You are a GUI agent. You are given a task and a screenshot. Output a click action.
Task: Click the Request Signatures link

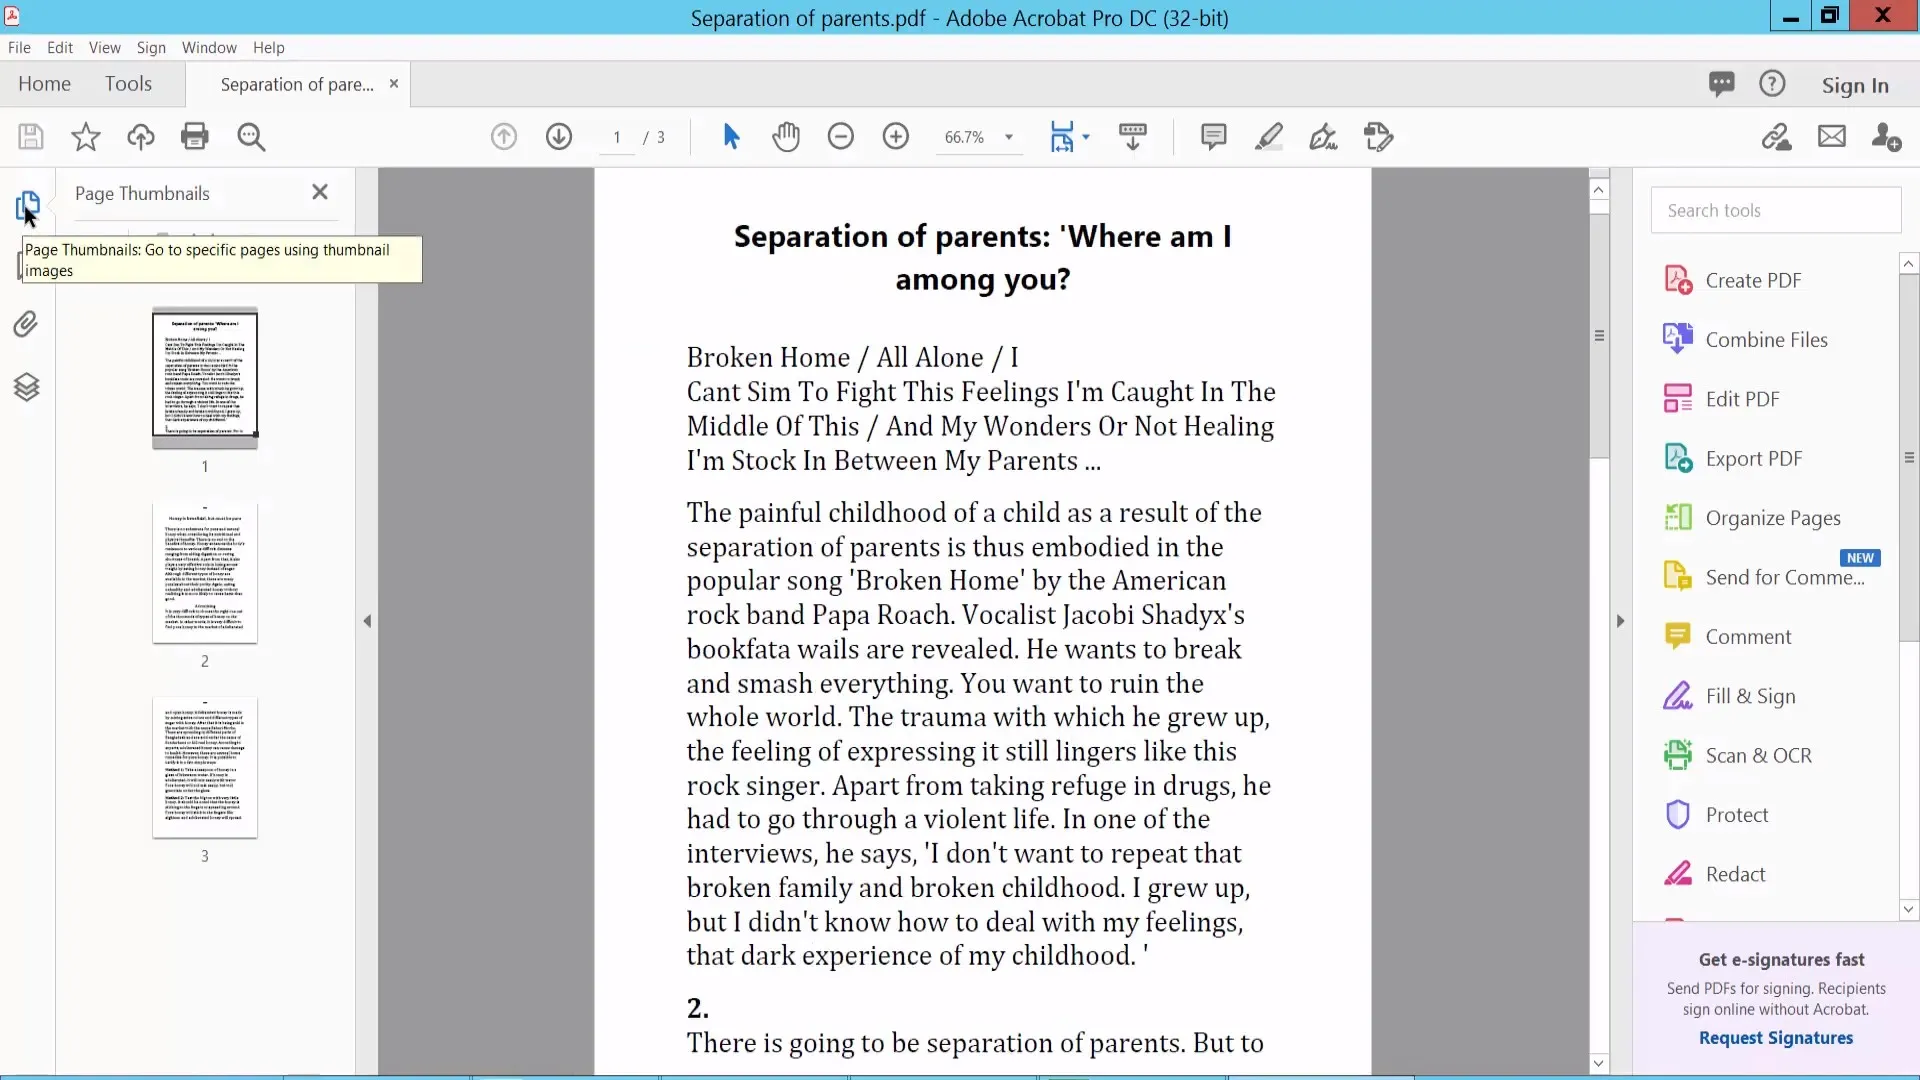(1775, 1038)
